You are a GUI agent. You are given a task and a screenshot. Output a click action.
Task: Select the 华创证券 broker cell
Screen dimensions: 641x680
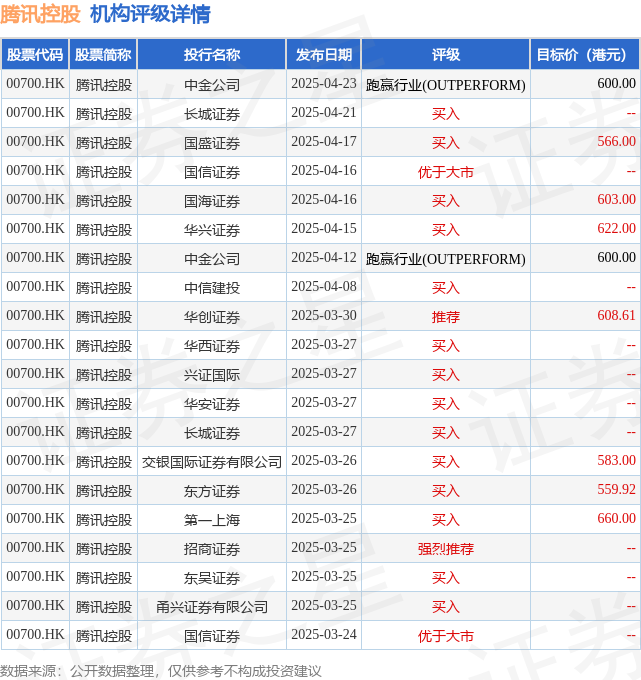click(212, 317)
